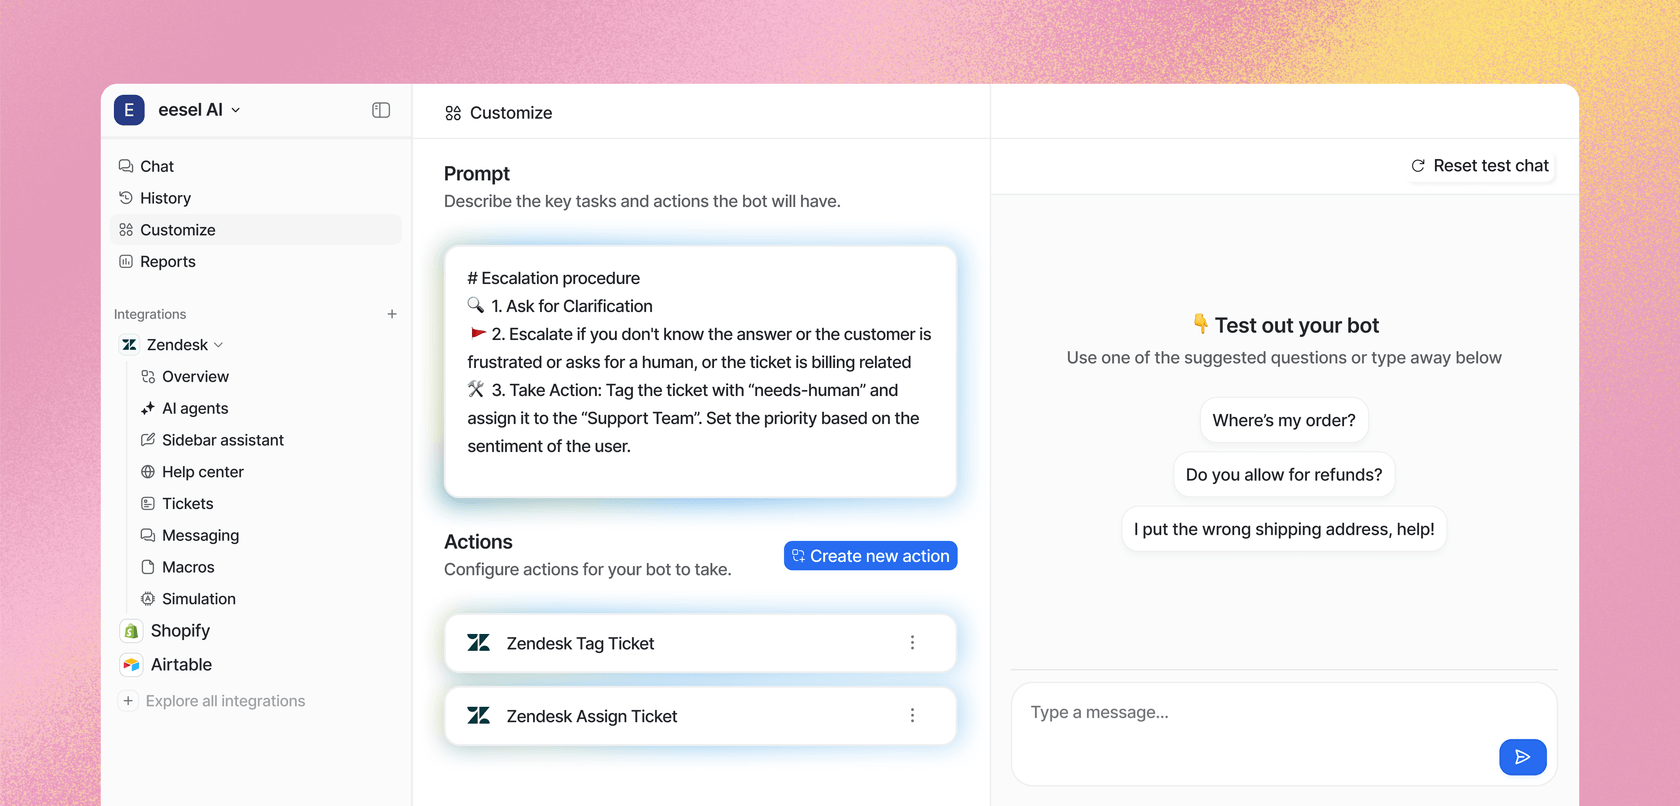The image size is (1680, 806).
Task: Open Simulation under Zendesk
Action: (x=198, y=599)
